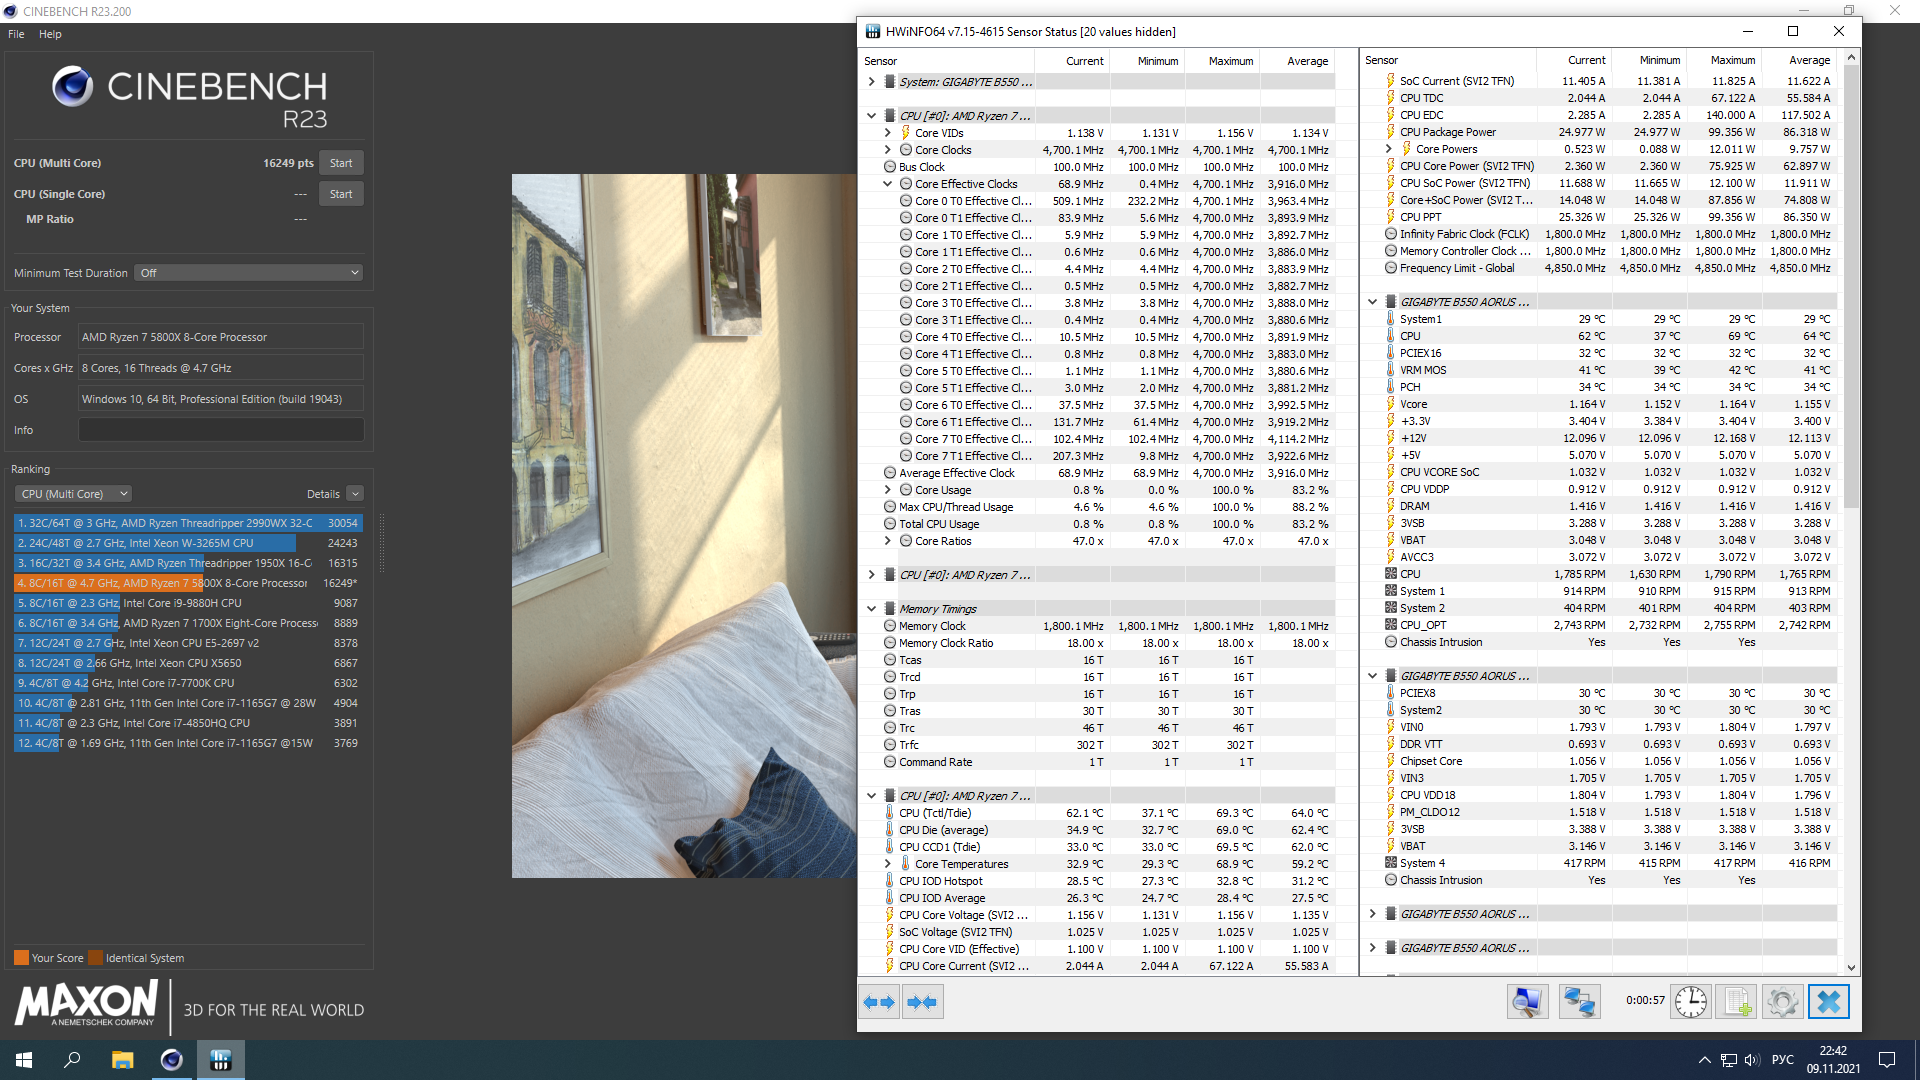Start the CPU (Multi Core) test
The width and height of the screenshot is (1920, 1080).
(x=341, y=163)
